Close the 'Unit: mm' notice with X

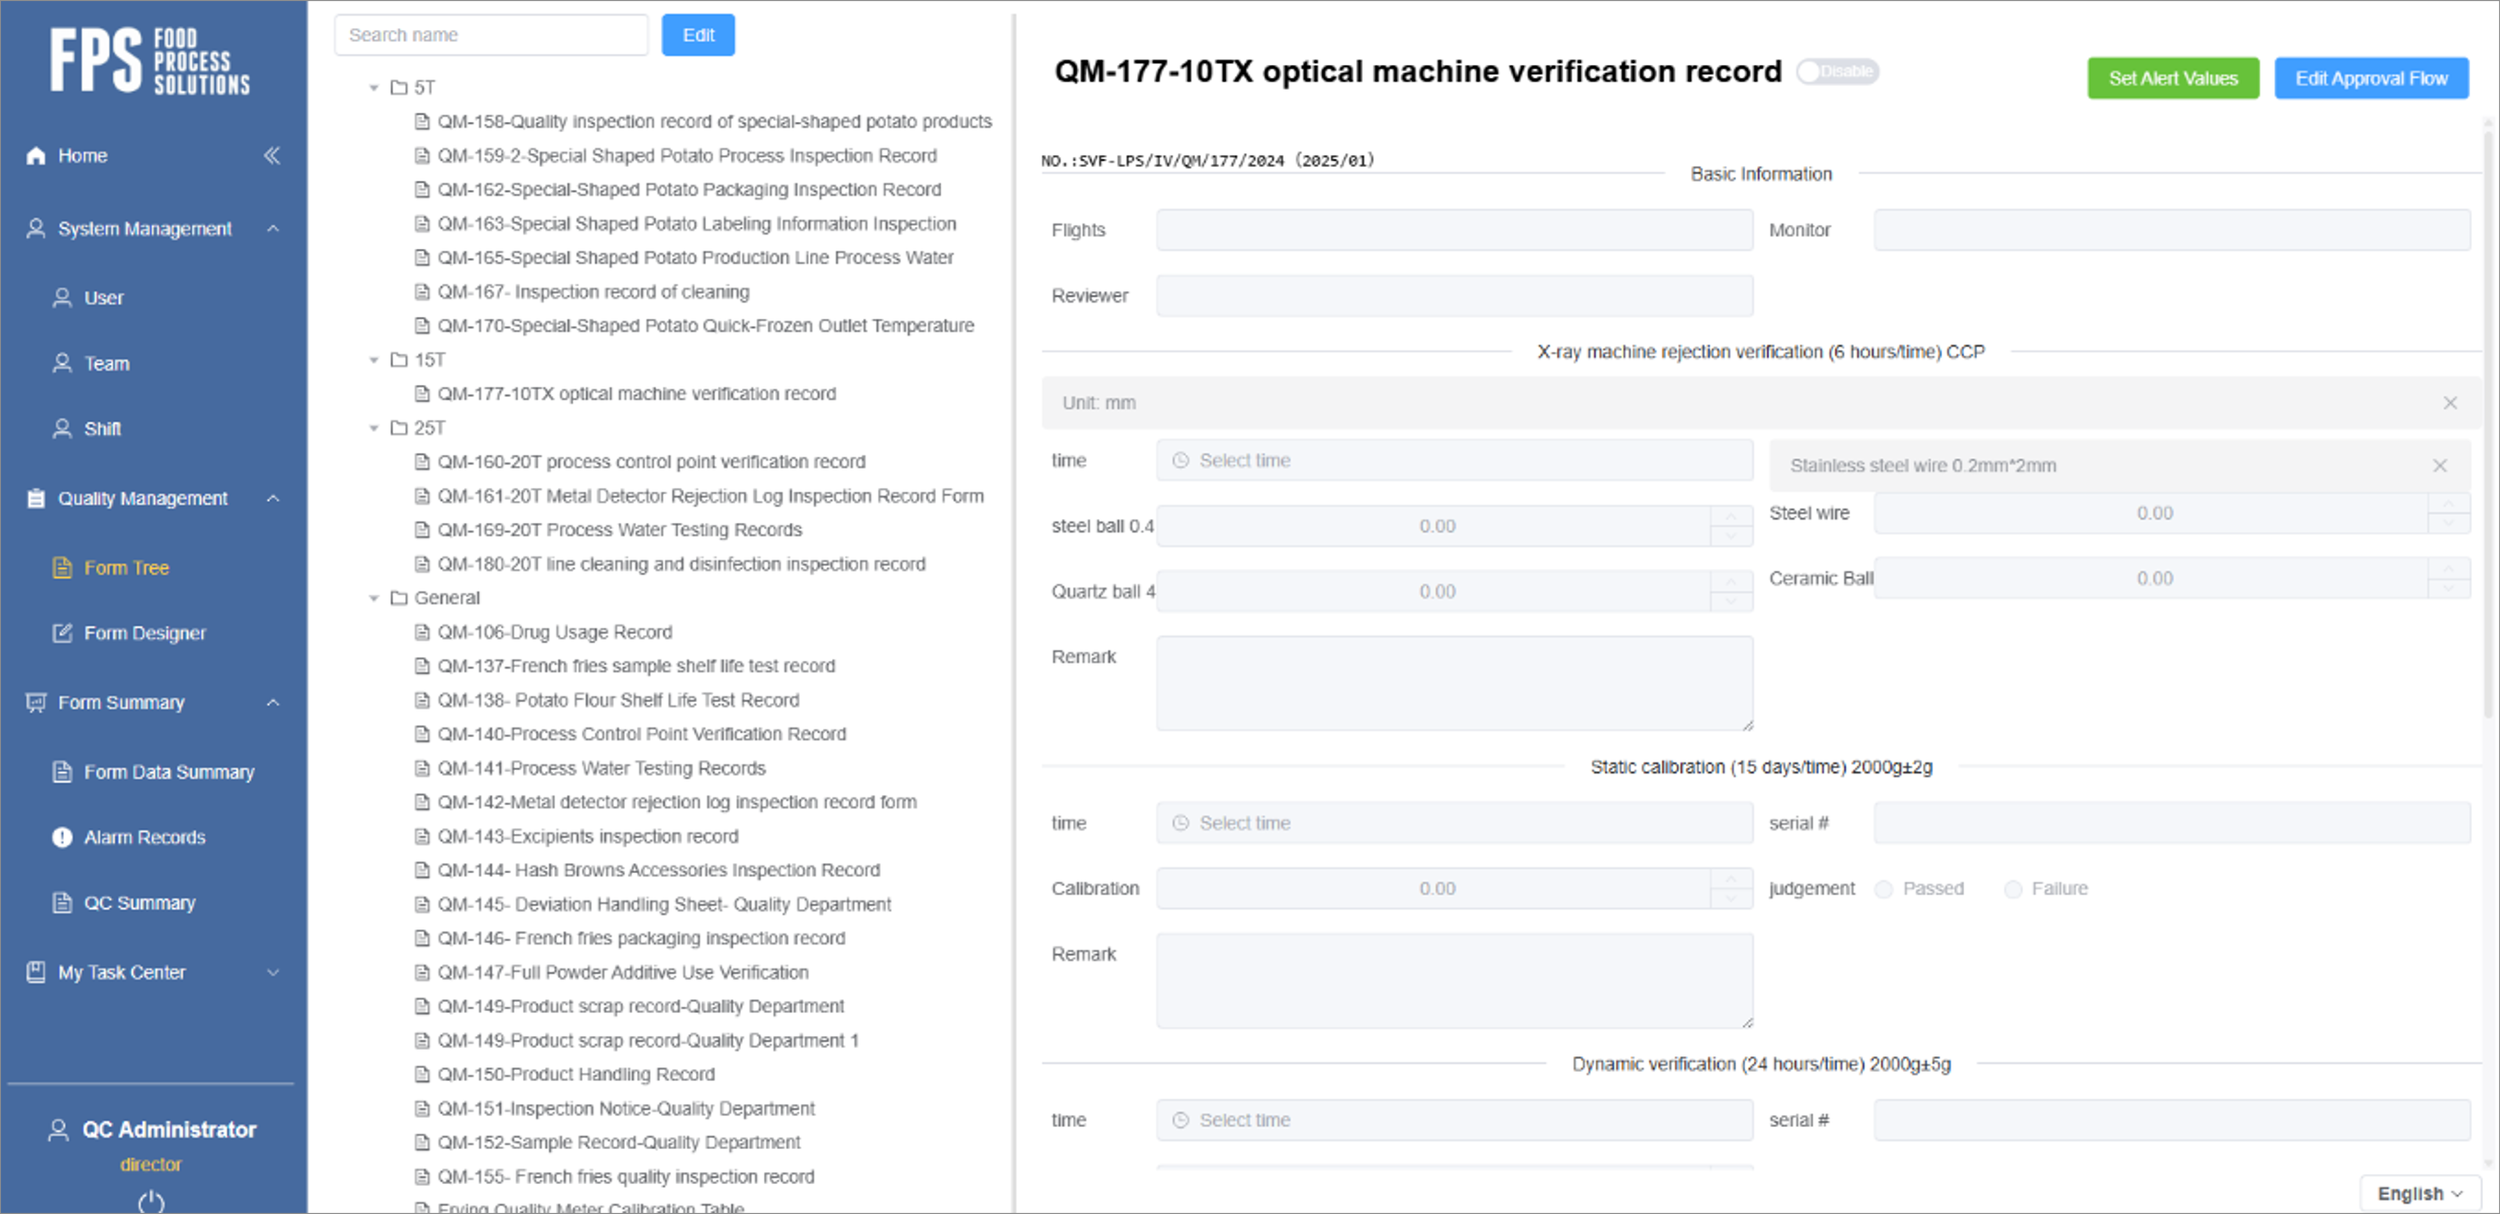point(2449,403)
